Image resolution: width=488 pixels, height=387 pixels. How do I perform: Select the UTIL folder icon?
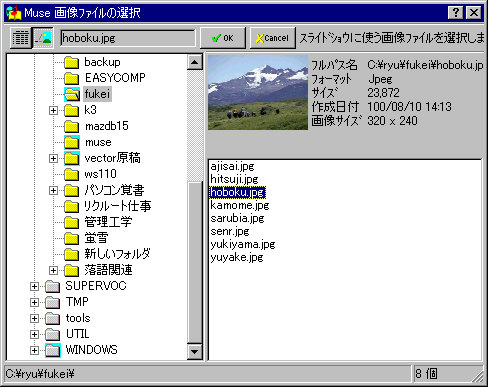[53, 334]
